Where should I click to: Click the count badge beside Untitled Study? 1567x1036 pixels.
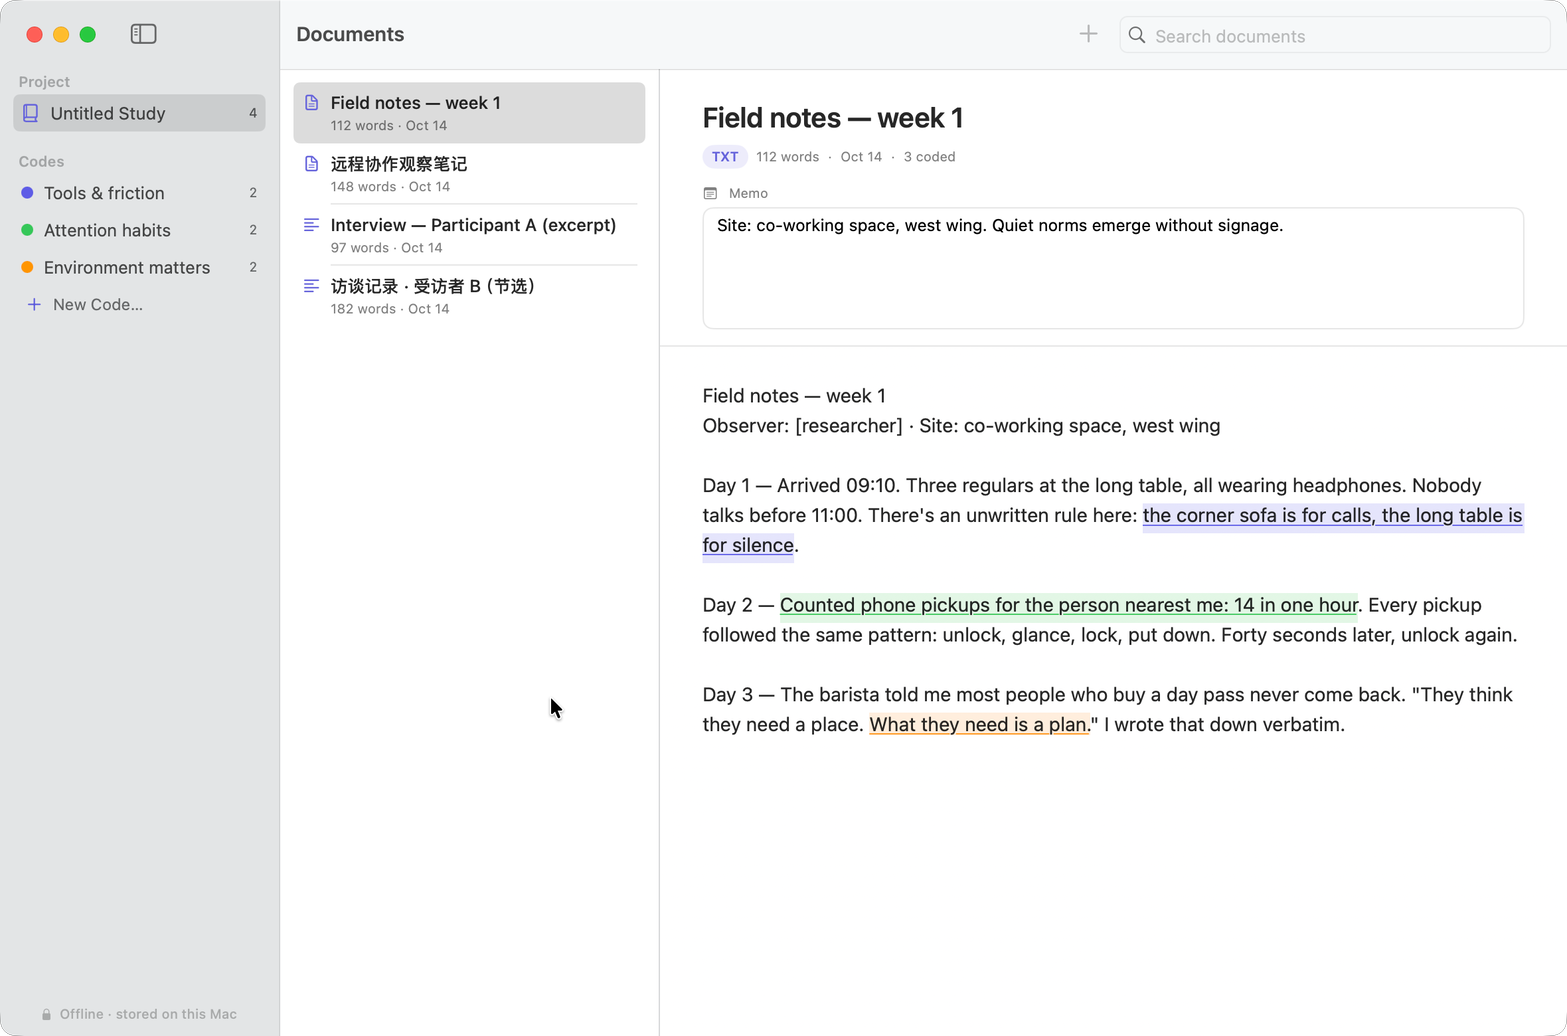click(x=253, y=113)
